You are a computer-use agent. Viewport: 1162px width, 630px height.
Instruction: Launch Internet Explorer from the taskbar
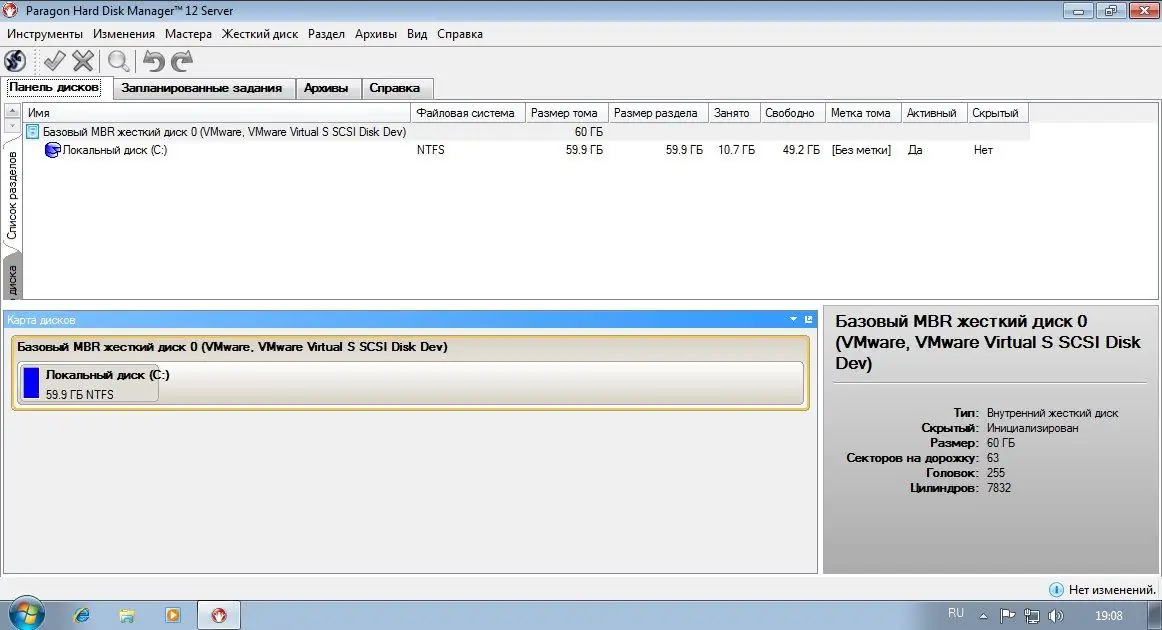pyautogui.click(x=82, y=615)
